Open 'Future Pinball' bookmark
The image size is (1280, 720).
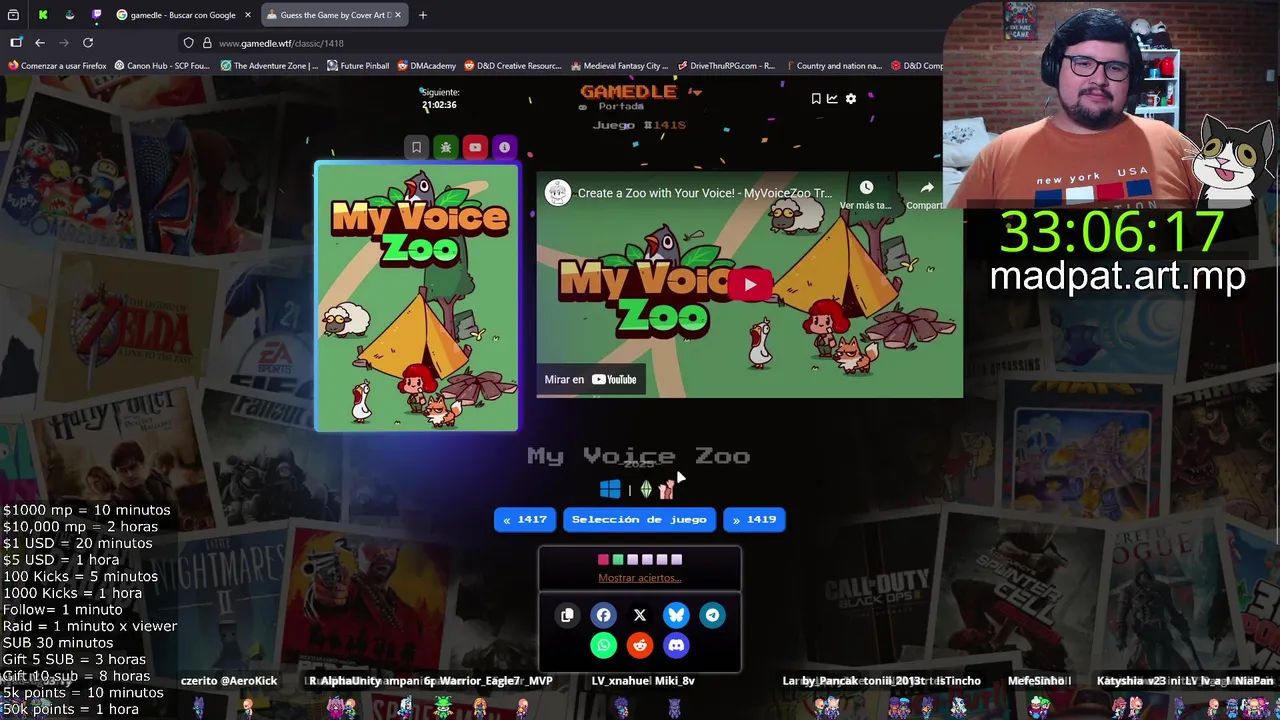pos(358,66)
